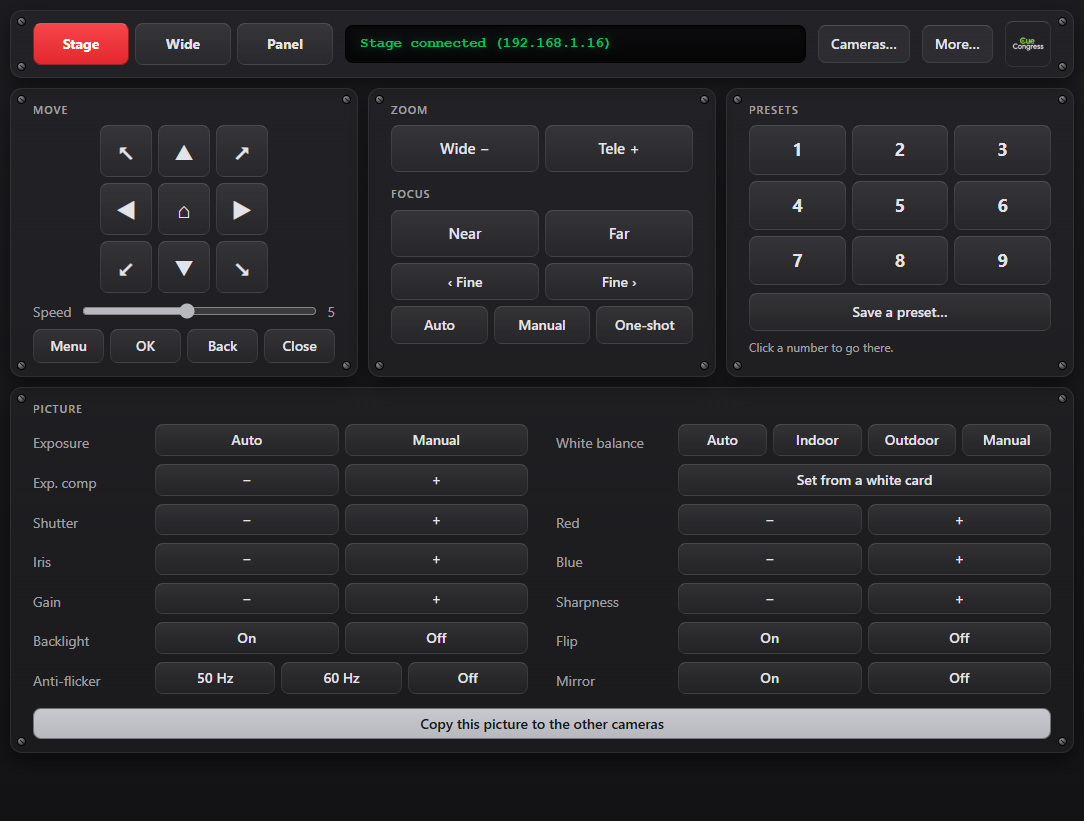
Task: Move camera down-left with diagonal arrow
Action: (126, 267)
